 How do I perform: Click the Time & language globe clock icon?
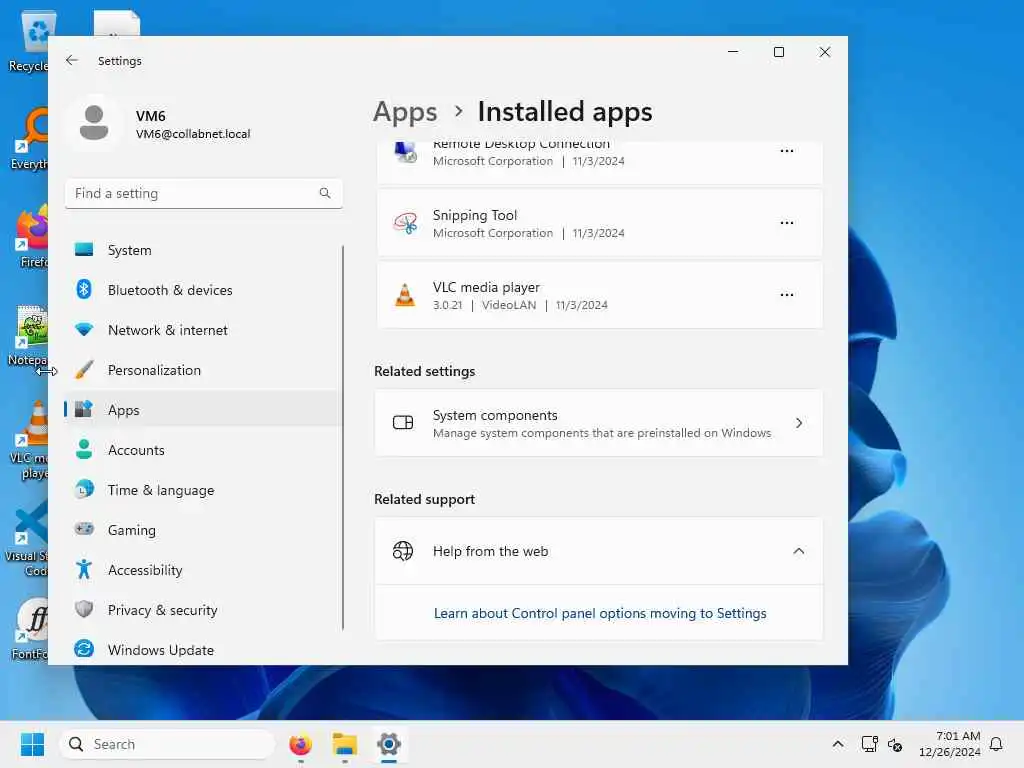click(84, 489)
